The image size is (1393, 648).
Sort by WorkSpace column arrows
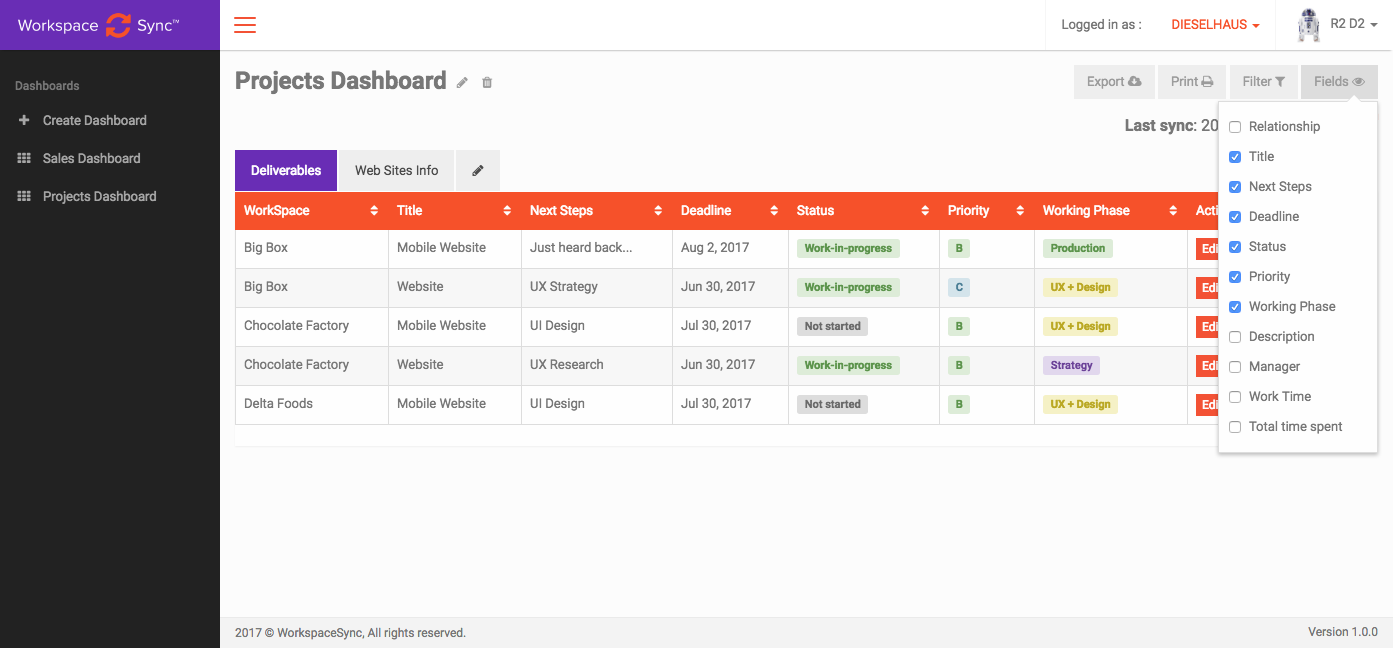click(x=374, y=211)
